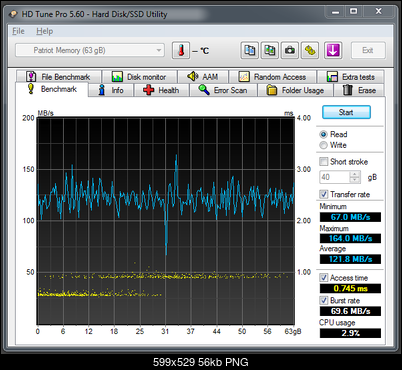
Task: Close the HD Tune Pro window
Action: 378,12
